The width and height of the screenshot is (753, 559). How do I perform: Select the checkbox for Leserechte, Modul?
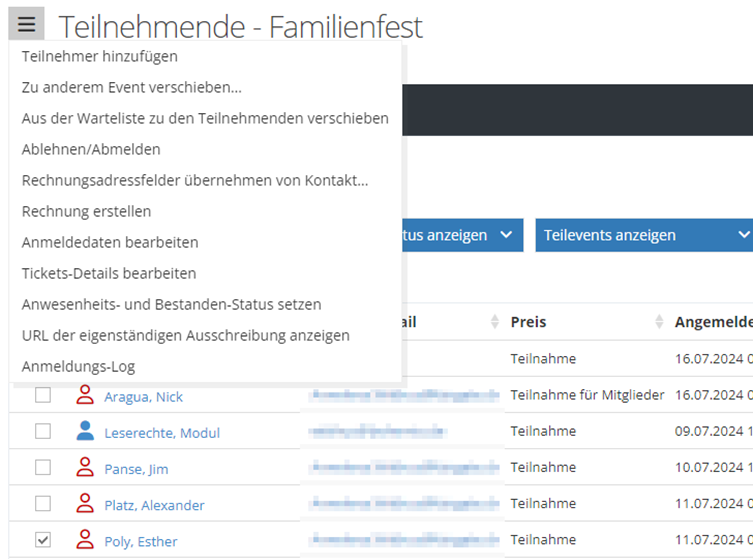(x=43, y=432)
